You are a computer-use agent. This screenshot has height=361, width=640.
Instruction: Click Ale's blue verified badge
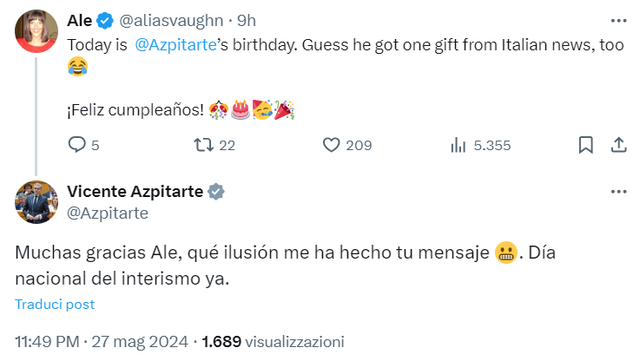pos(105,21)
